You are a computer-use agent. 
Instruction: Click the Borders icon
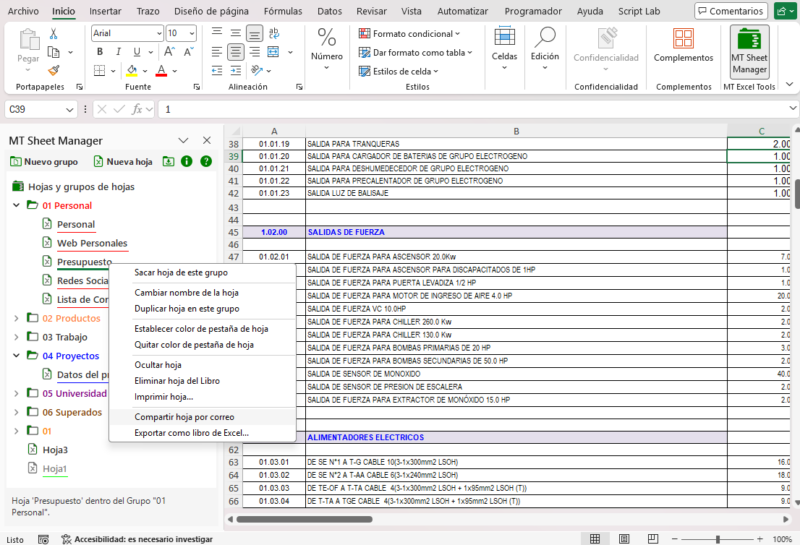tap(99, 70)
